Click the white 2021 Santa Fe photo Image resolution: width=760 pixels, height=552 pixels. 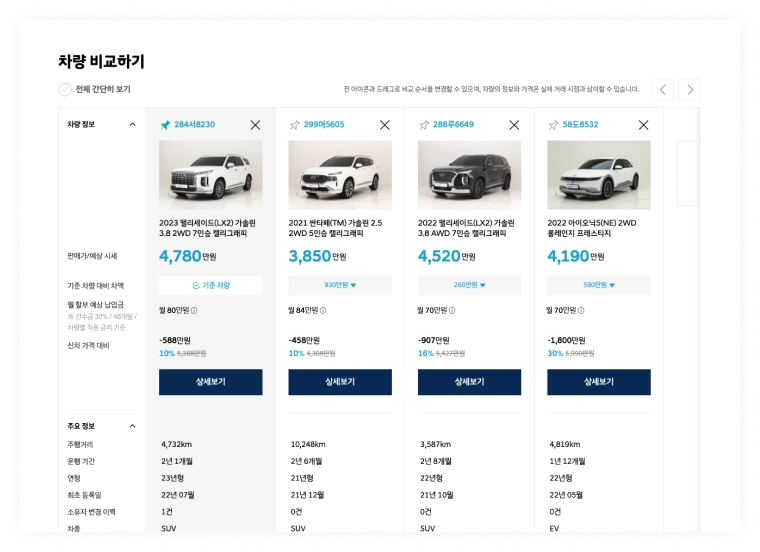[340, 175]
